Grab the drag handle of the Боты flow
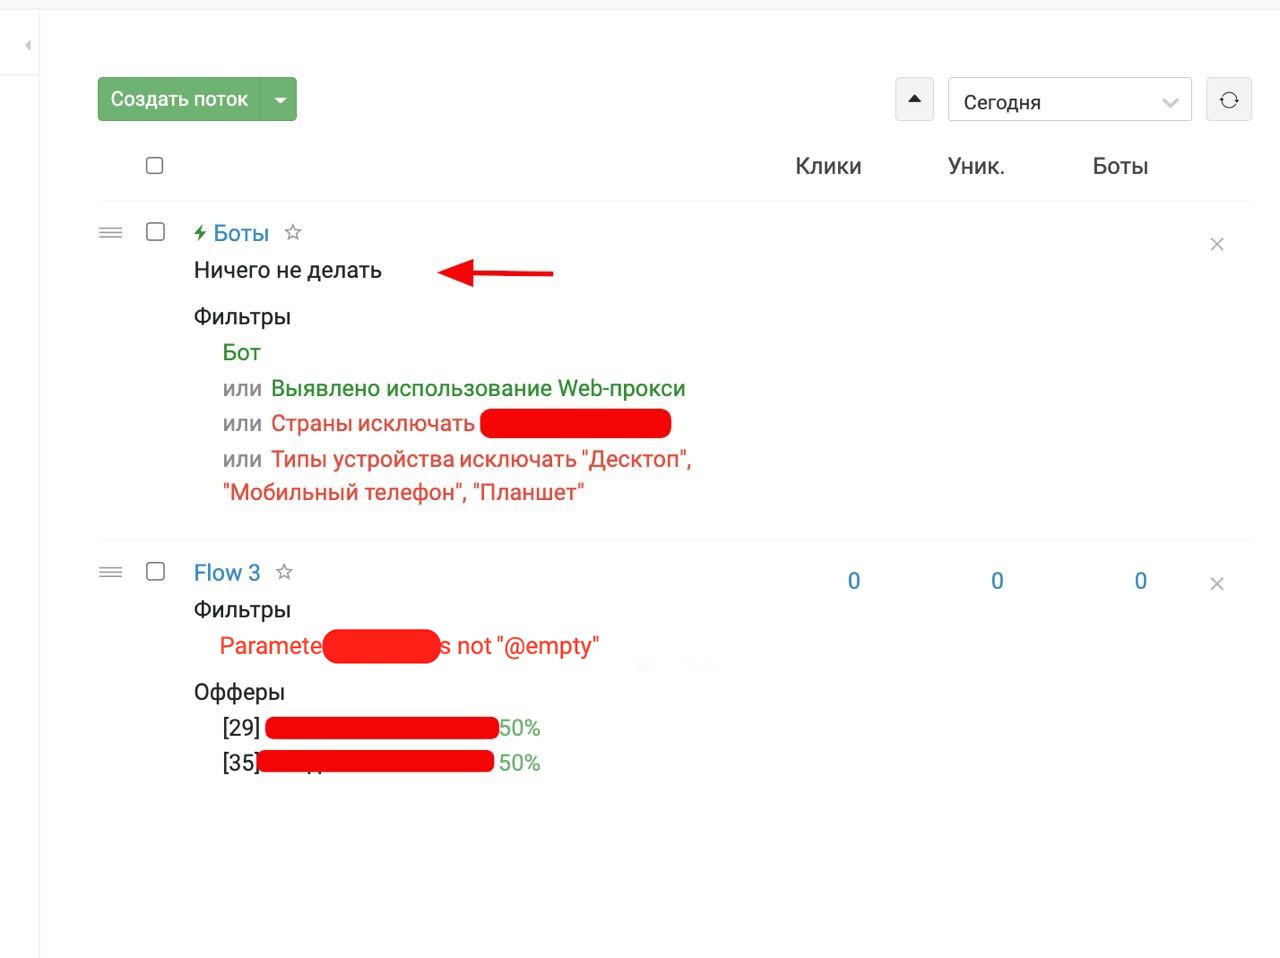This screenshot has width=1280, height=958. tap(111, 233)
